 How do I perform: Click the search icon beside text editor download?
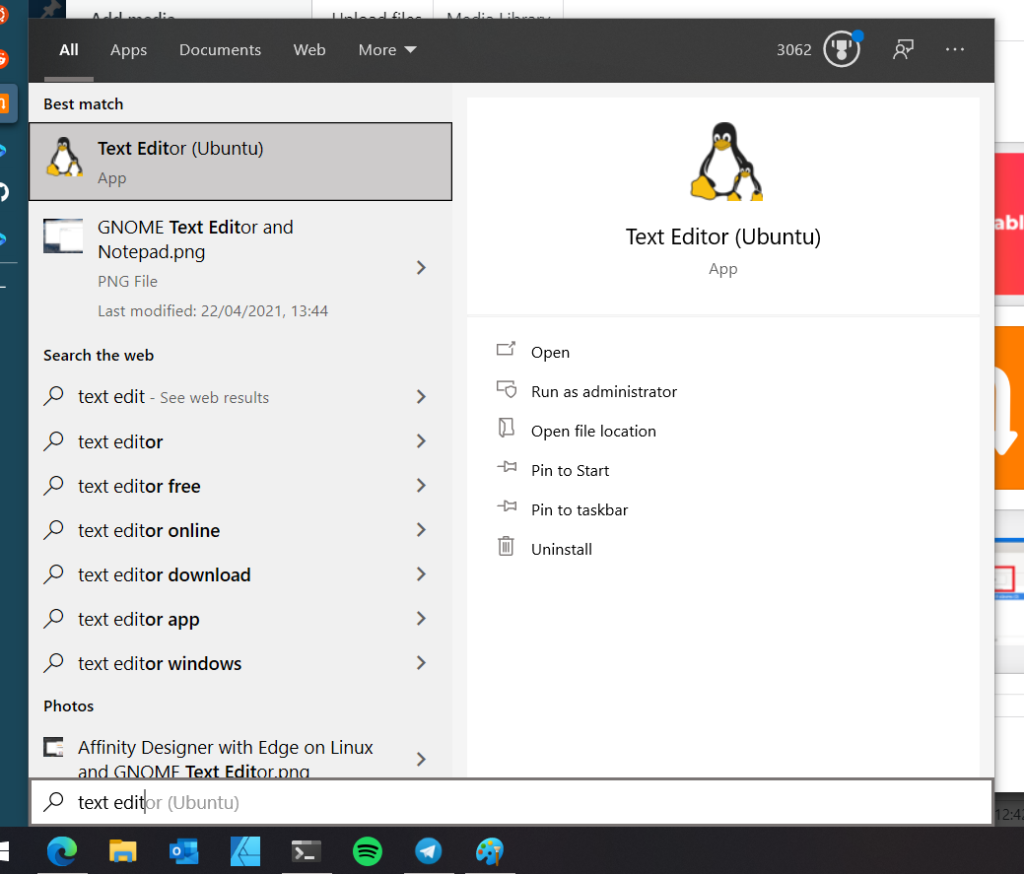[54, 574]
